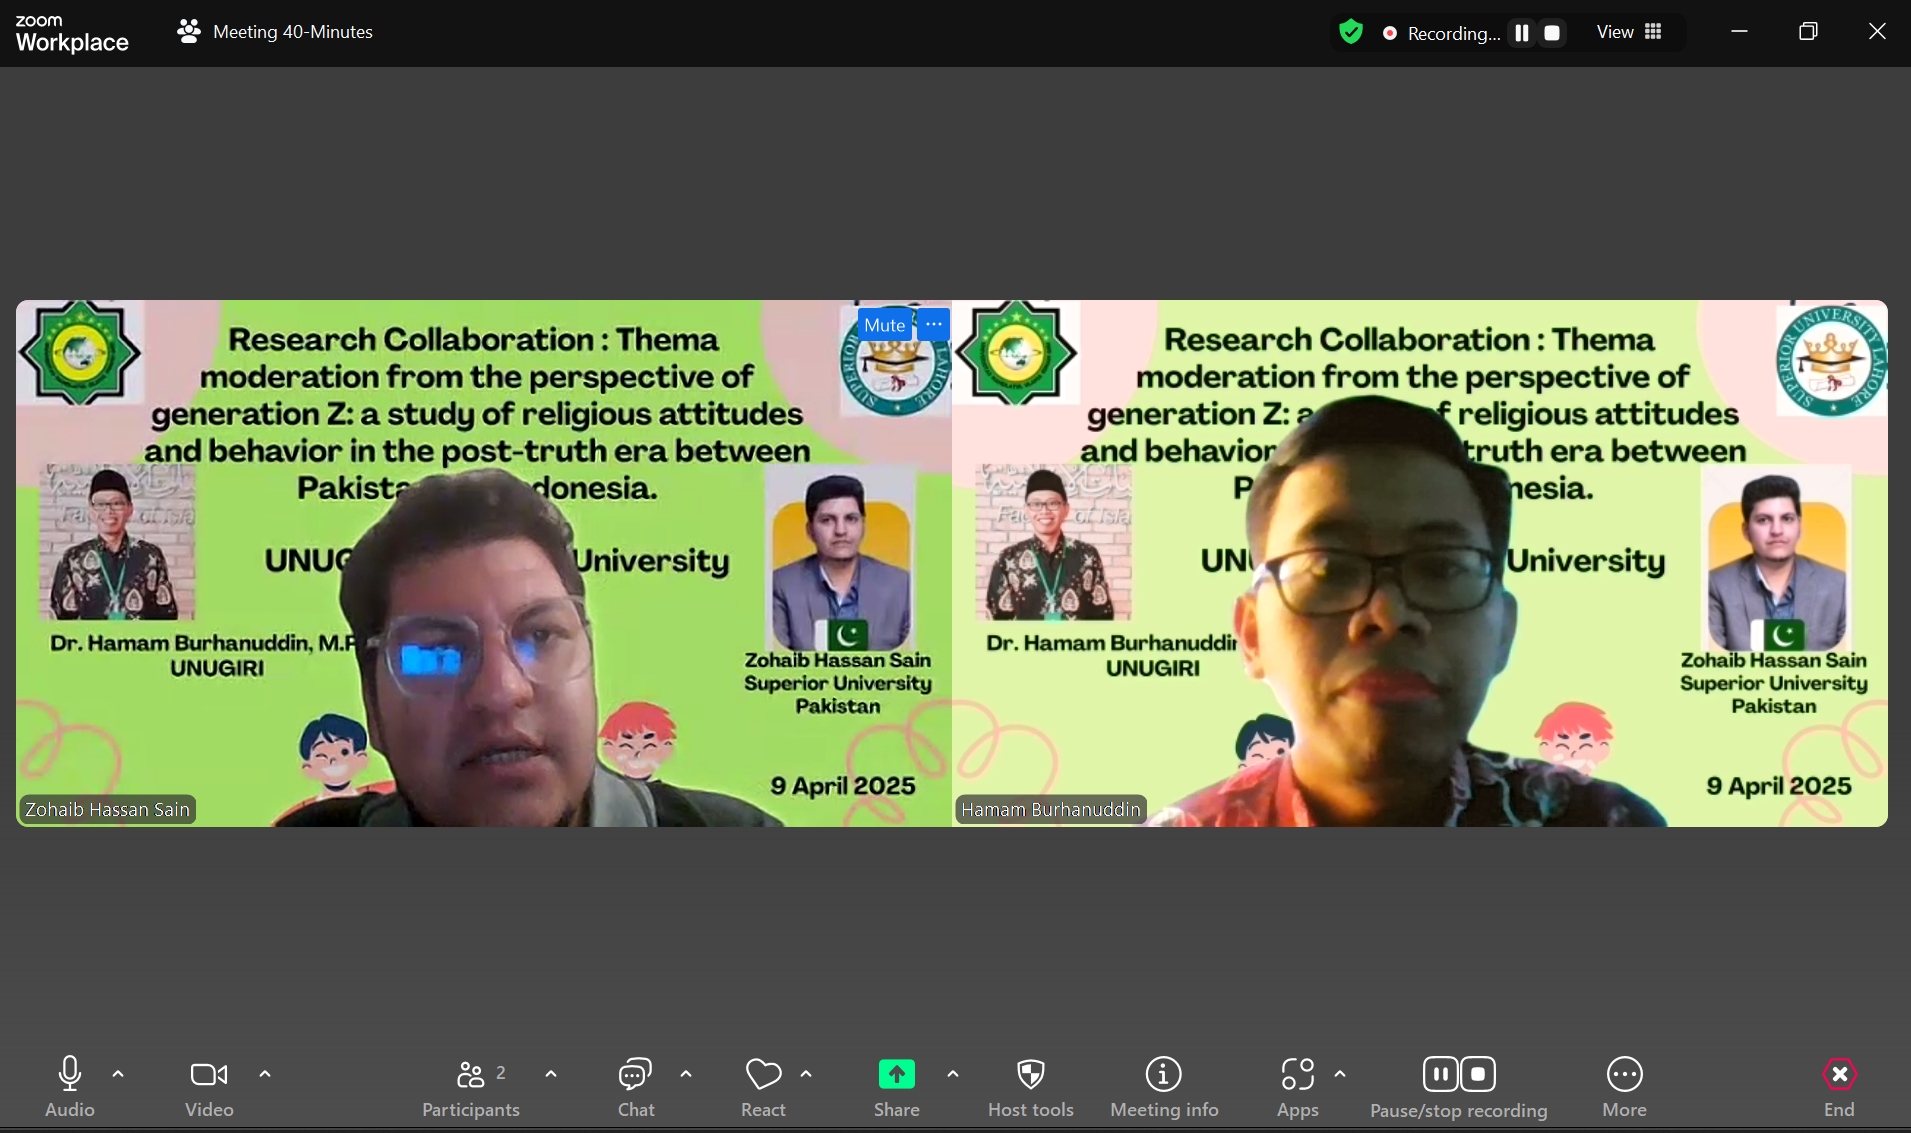The height and width of the screenshot is (1133, 1911).
Task: Open the View layout menu
Action: pos(1629,32)
